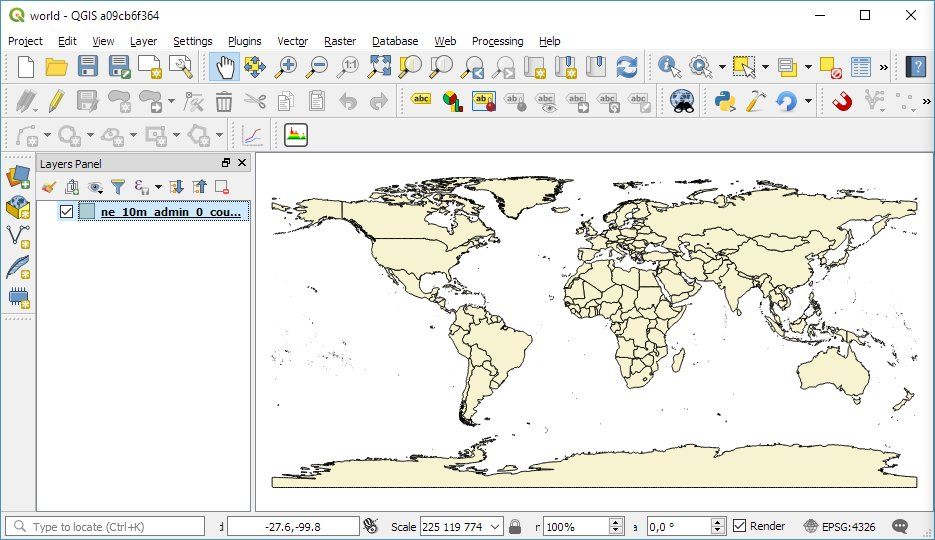This screenshot has width=935, height=540.
Task: Open the Processing menu
Action: click(497, 41)
